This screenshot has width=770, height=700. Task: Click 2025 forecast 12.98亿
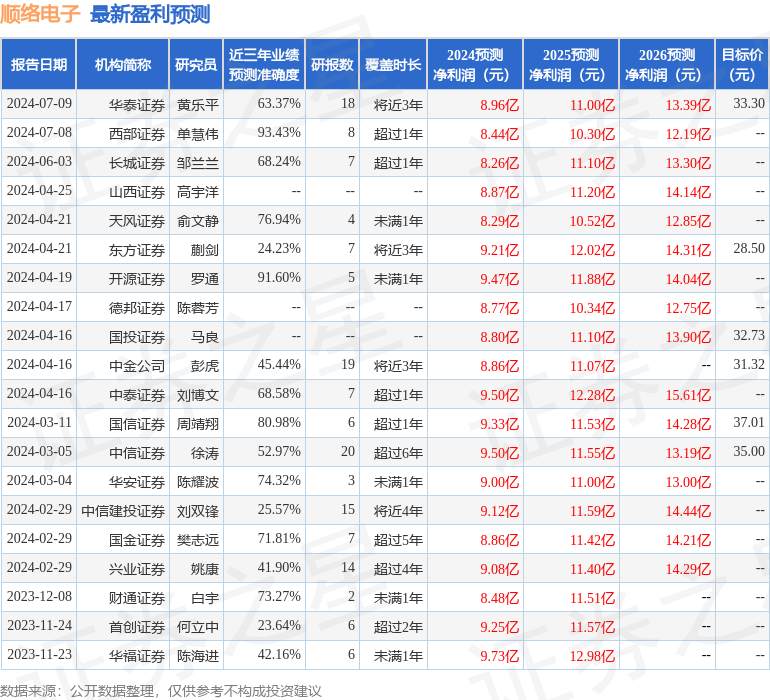coord(592,655)
